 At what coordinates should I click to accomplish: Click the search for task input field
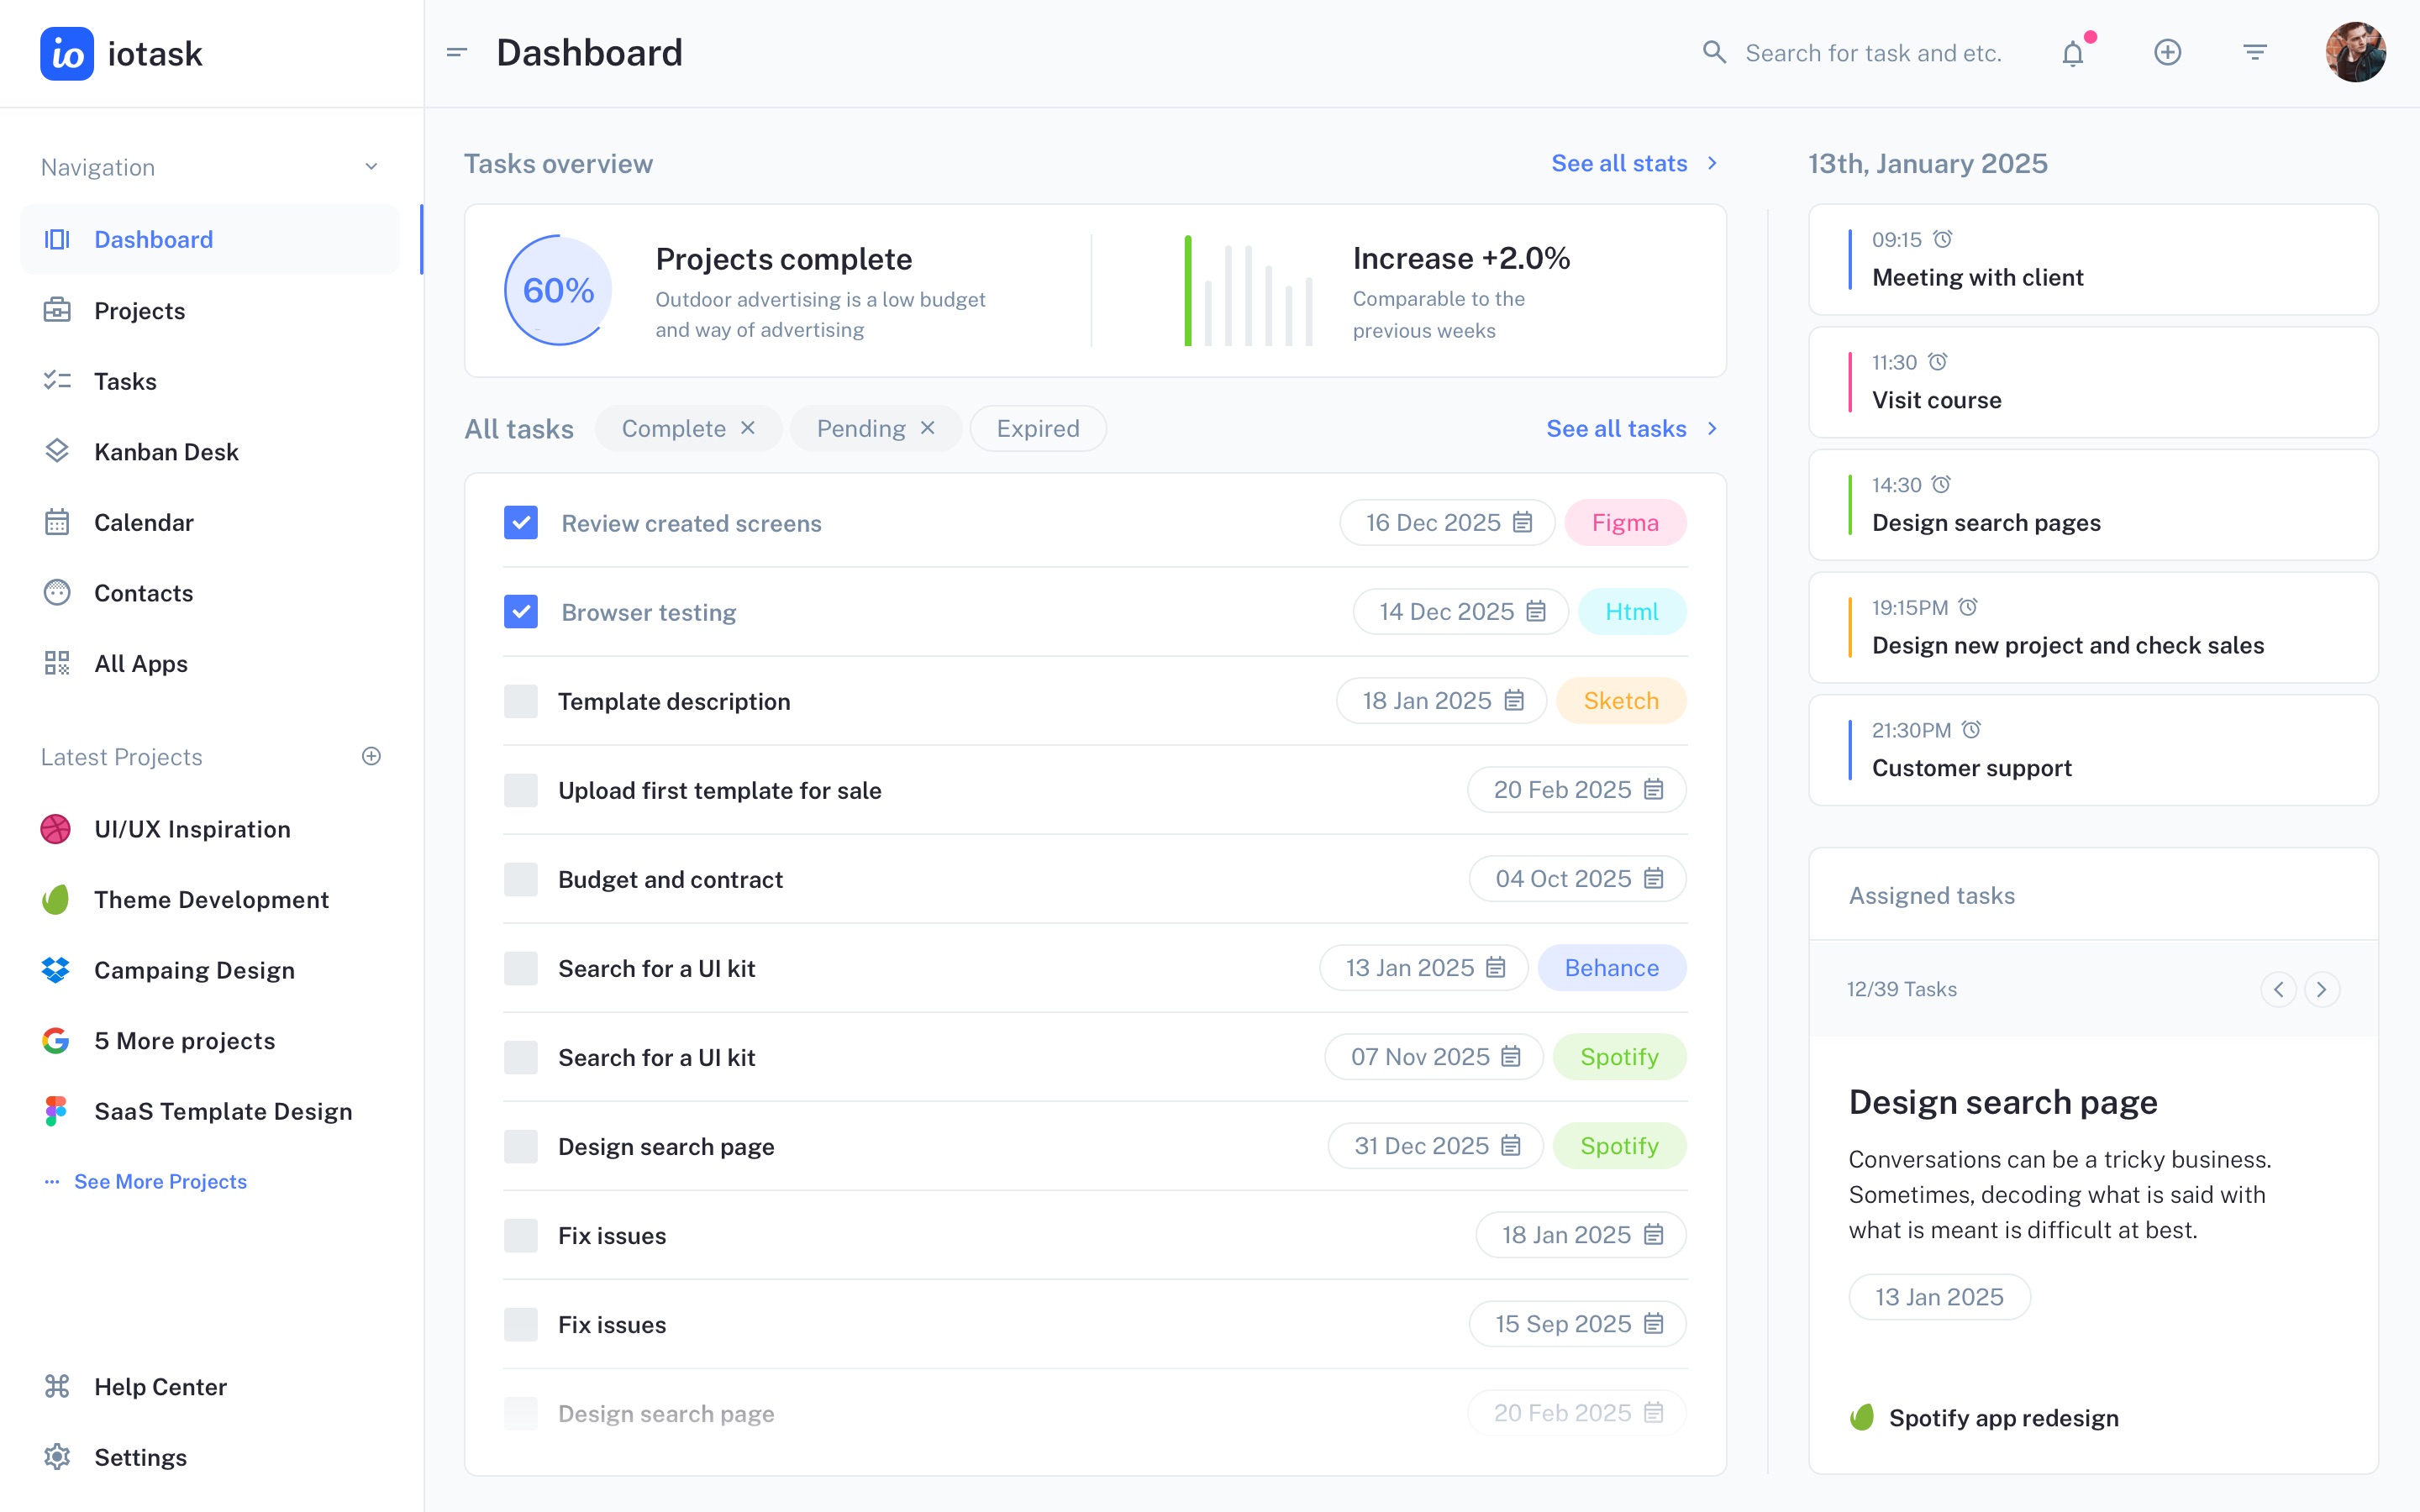1873,53
